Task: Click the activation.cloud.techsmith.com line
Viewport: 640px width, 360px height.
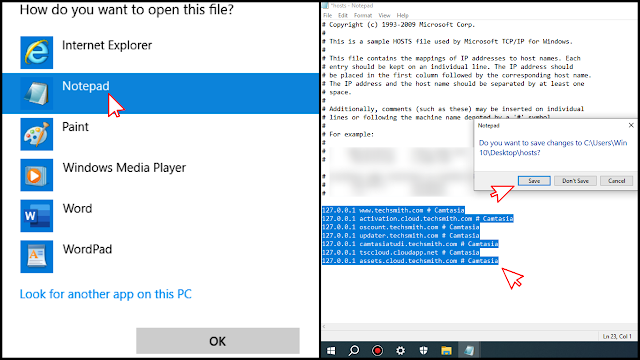Action: tap(418, 218)
